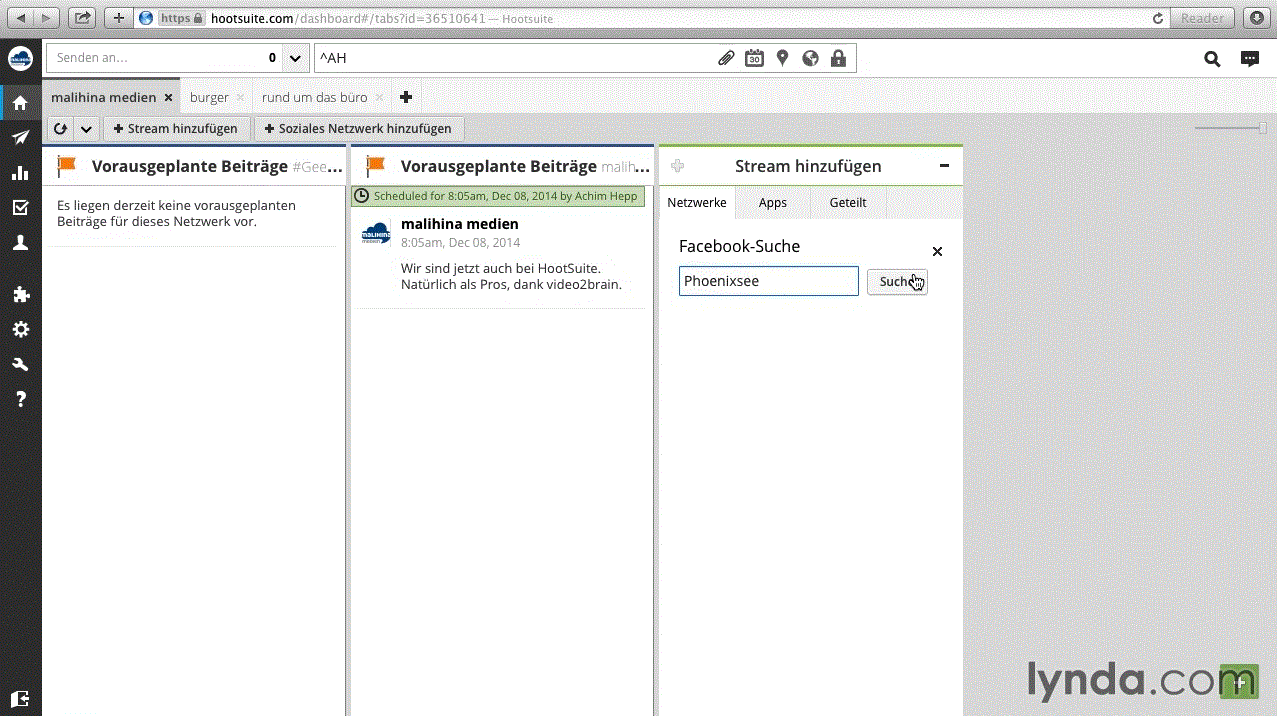Reload the page in Safari
This screenshot has width=1277, height=716.
[x=1158, y=18]
